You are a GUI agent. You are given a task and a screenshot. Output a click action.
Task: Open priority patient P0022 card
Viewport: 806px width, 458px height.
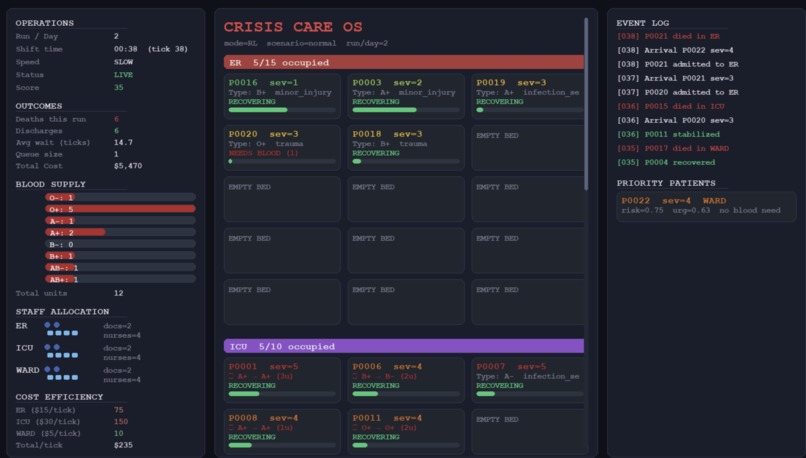click(x=706, y=206)
